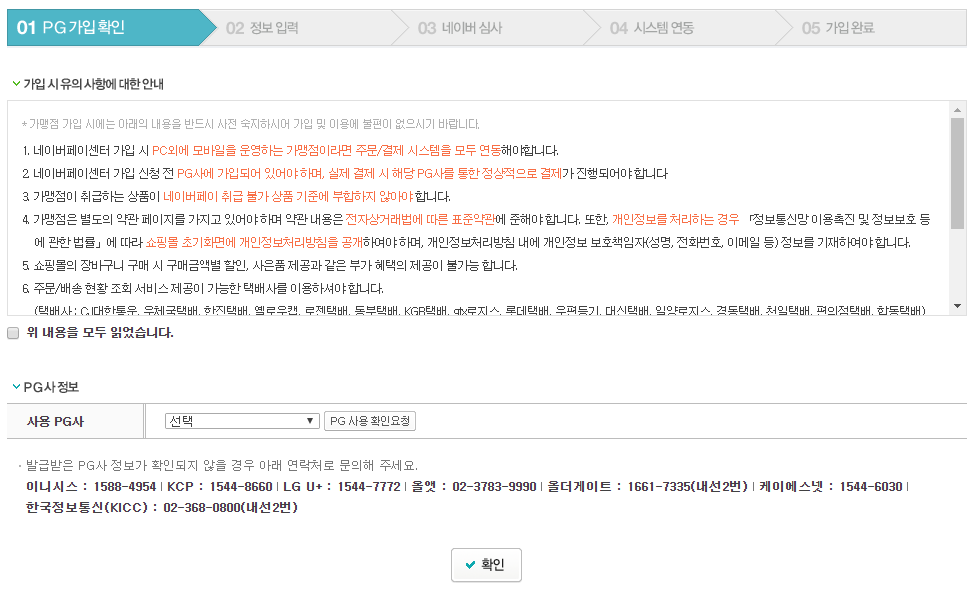Collapse the 'PG사 정보' section chevron
The height and width of the screenshot is (591, 975).
click(16, 386)
